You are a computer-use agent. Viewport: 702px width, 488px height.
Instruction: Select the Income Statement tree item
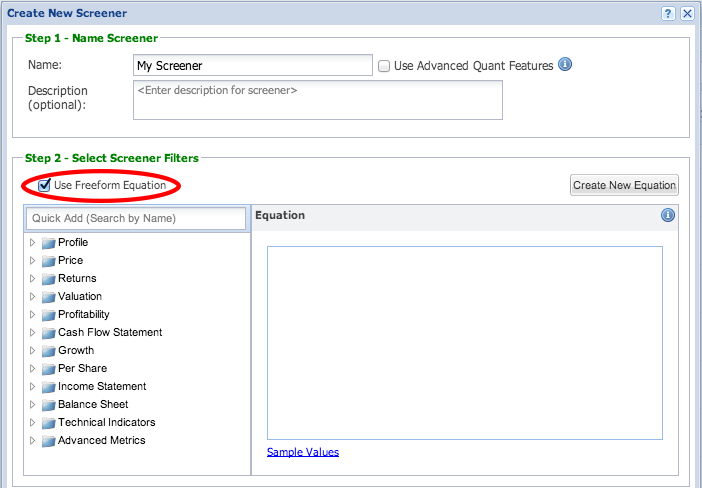click(x=102, y=386)
